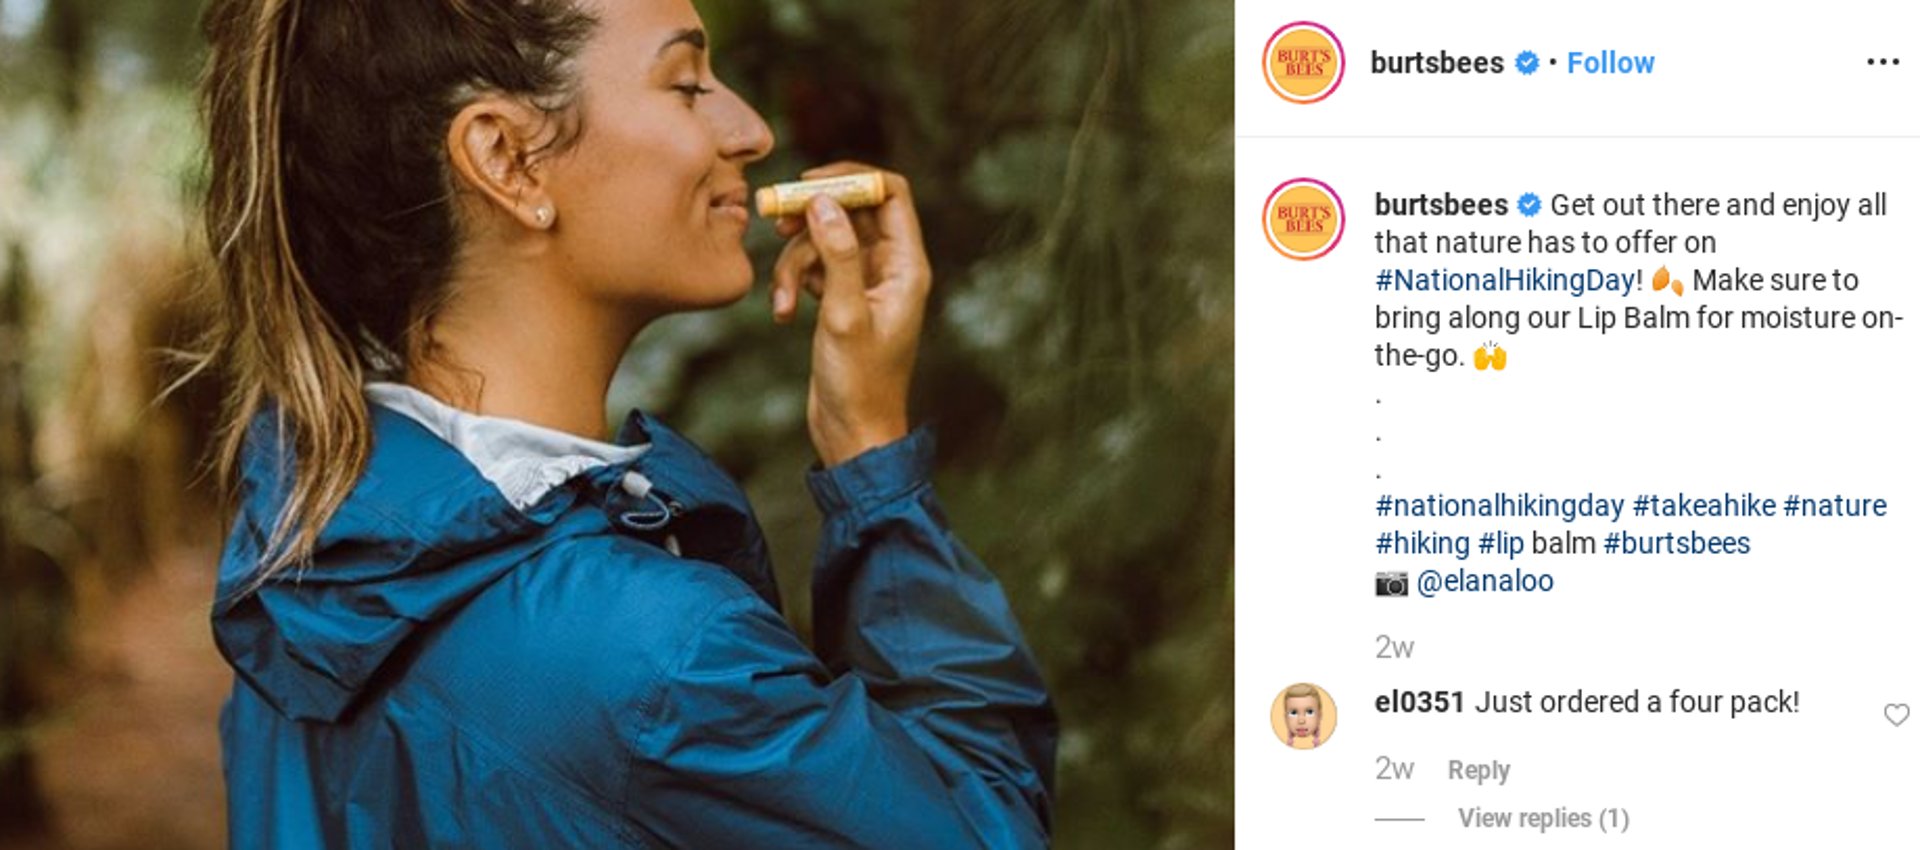Follow the burtsbees account
The width and height of the screenshot is (1920, 850).
point(1610,62)
